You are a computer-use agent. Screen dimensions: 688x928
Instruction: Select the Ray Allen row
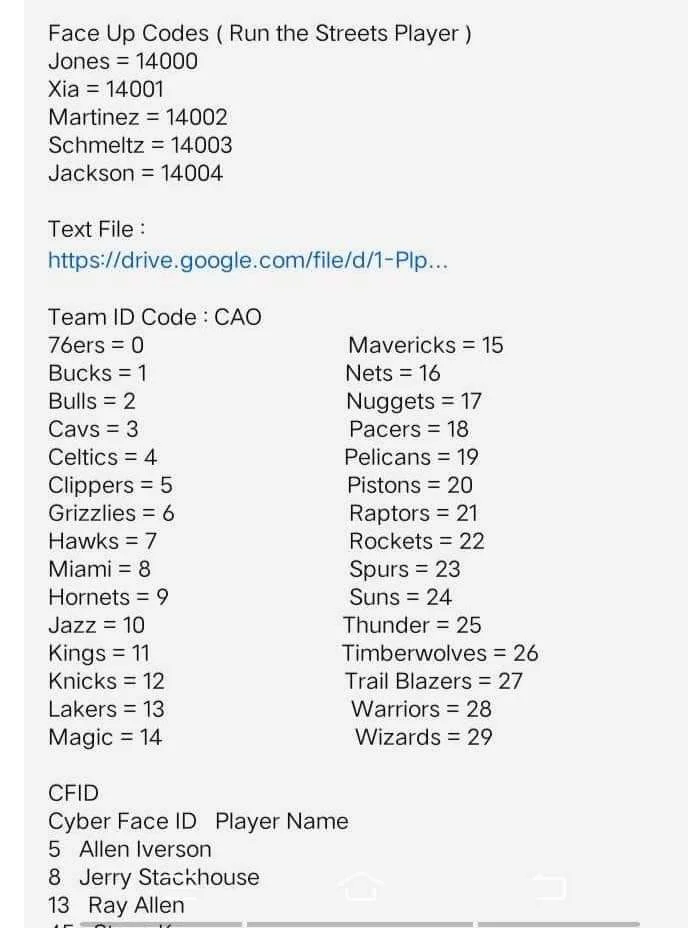pos(116,906)
